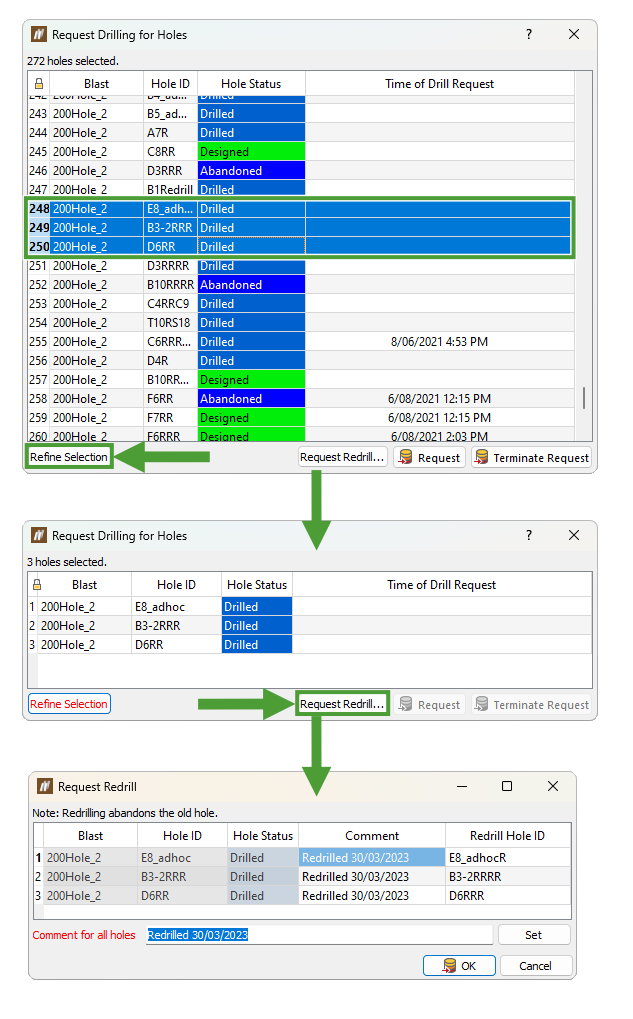
Task: Maximize the Request Redrill window
Action: tap(507, 786)
